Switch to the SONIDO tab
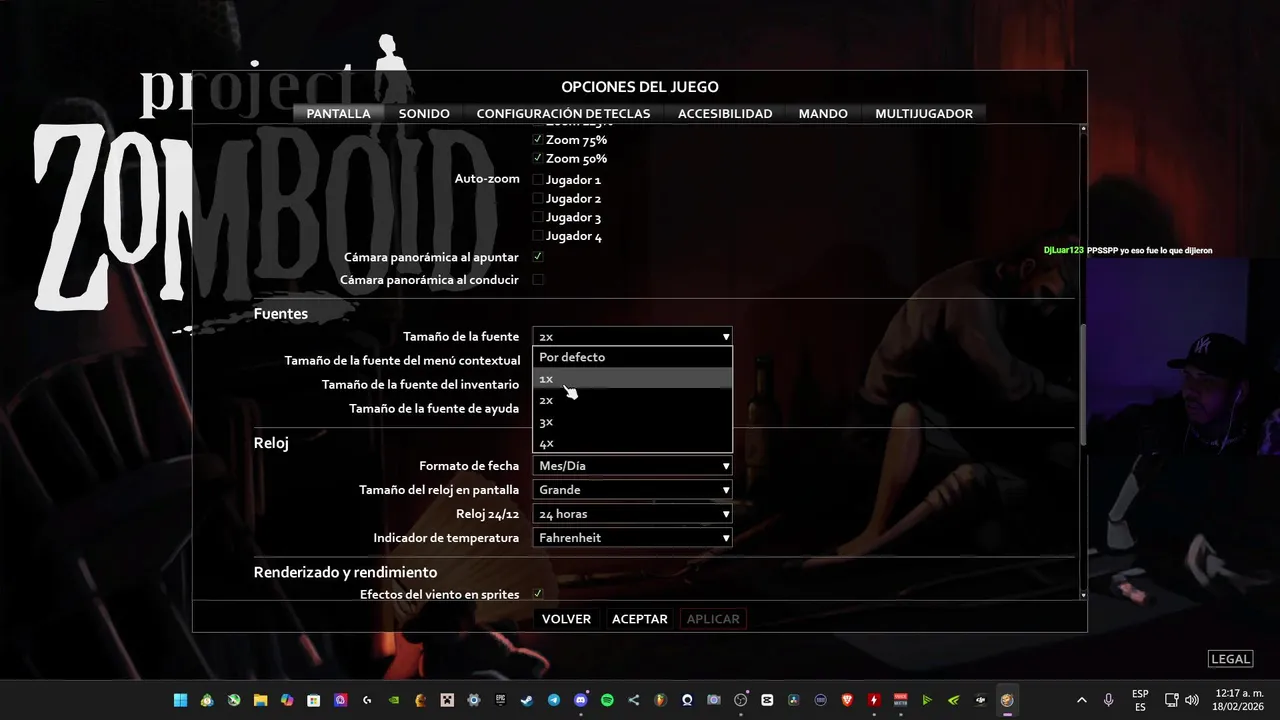Viewport: 1280px width, 720px height. pos(424,113)
